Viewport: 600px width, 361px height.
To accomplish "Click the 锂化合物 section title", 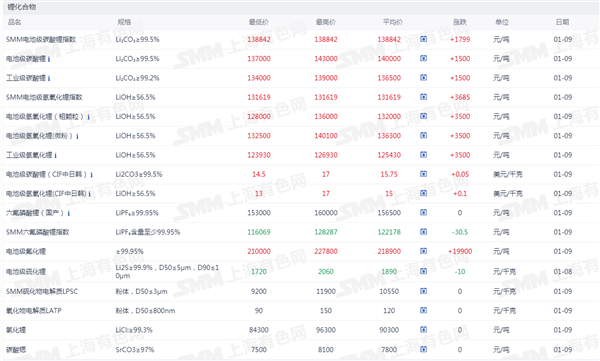I will point(21,7).
